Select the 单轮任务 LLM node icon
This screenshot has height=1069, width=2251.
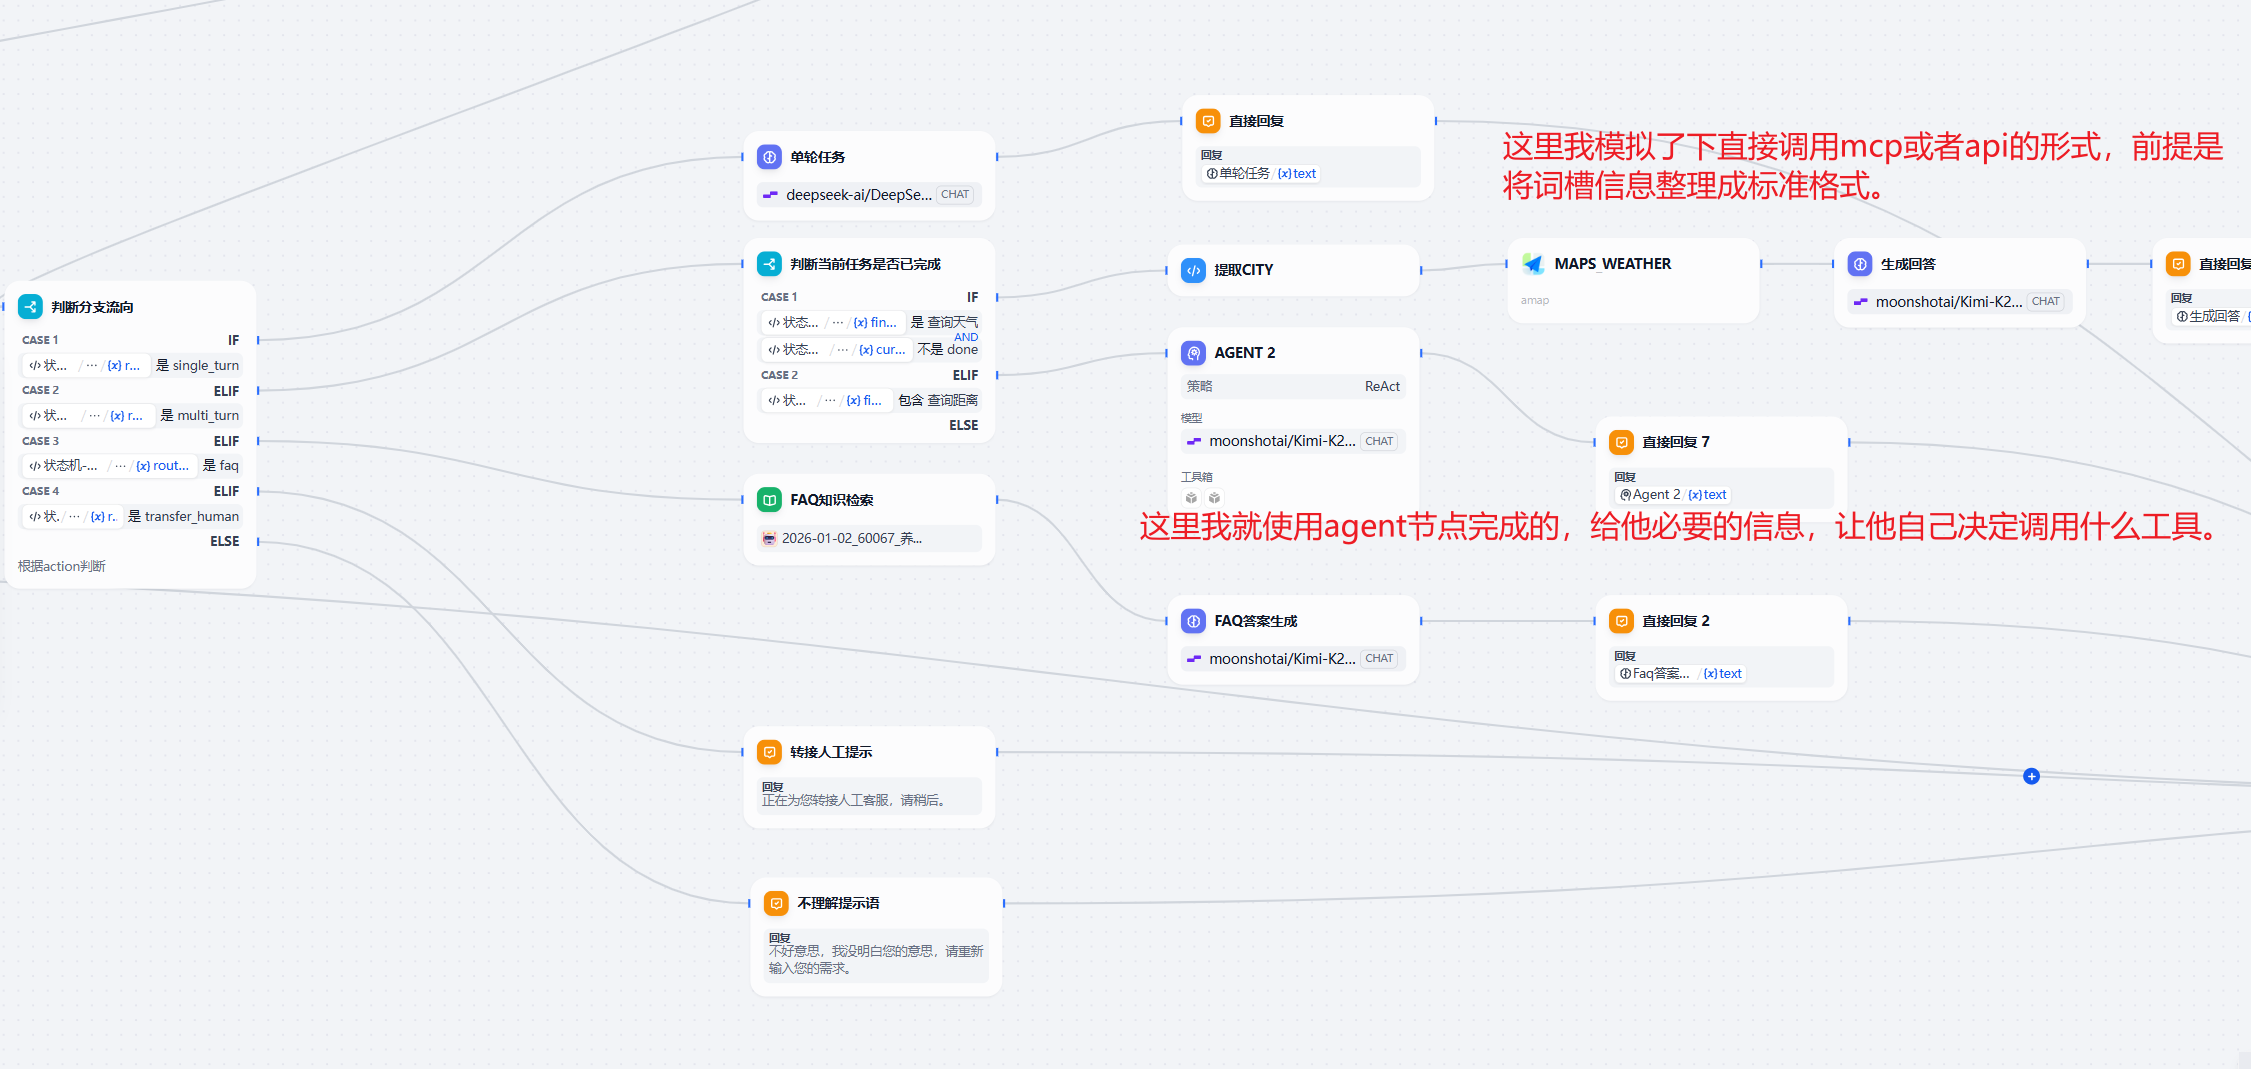click(x=769, y=157)
